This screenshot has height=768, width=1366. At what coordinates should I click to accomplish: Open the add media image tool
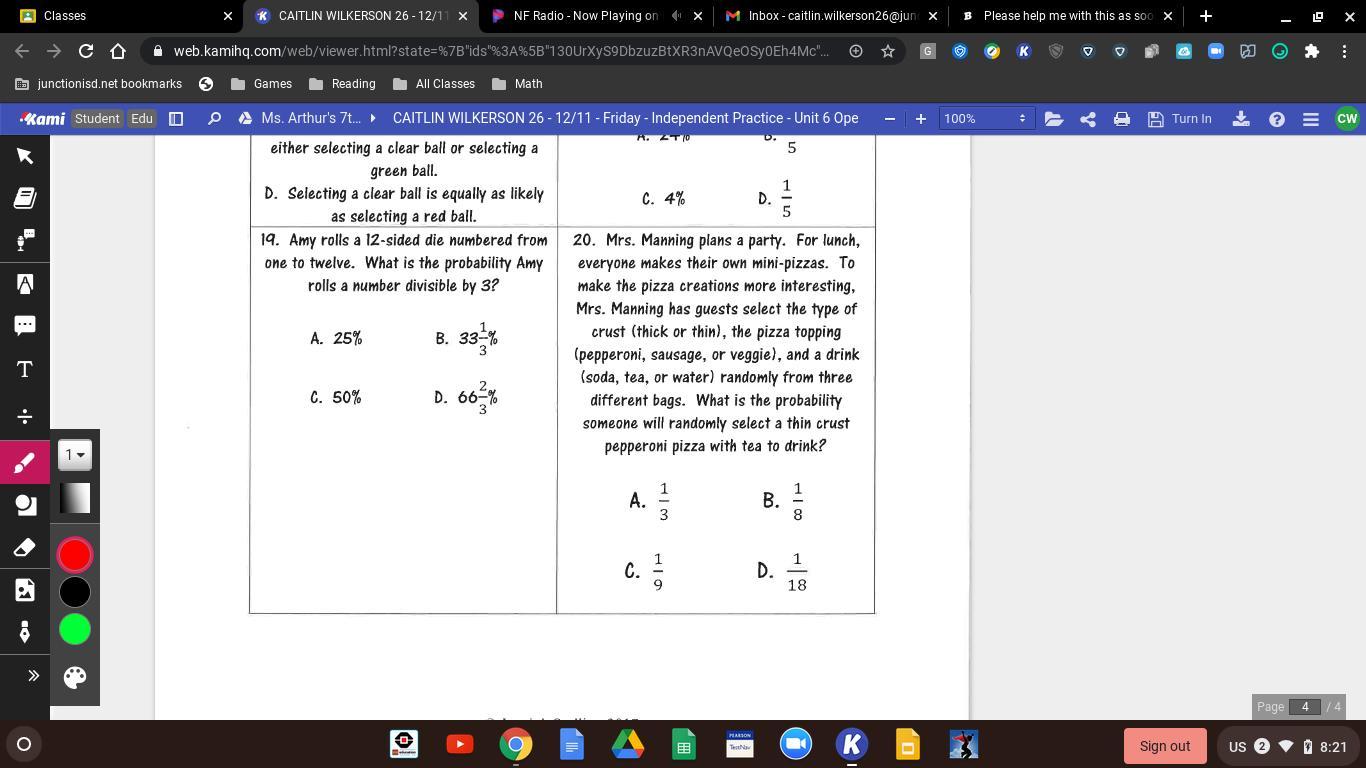[x=25, y=590]
